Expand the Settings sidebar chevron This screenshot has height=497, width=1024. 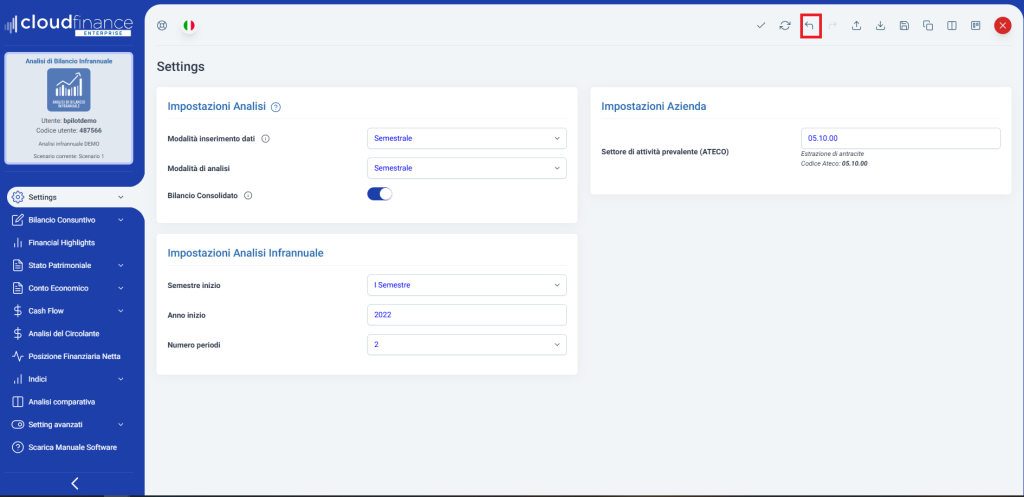pyautogui.click(x=121, y=197)
